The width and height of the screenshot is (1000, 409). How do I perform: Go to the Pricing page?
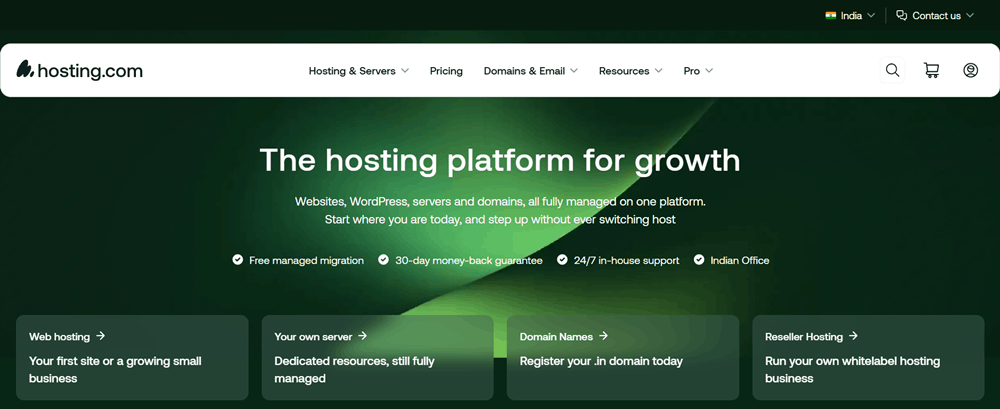(x=446, y=71)
